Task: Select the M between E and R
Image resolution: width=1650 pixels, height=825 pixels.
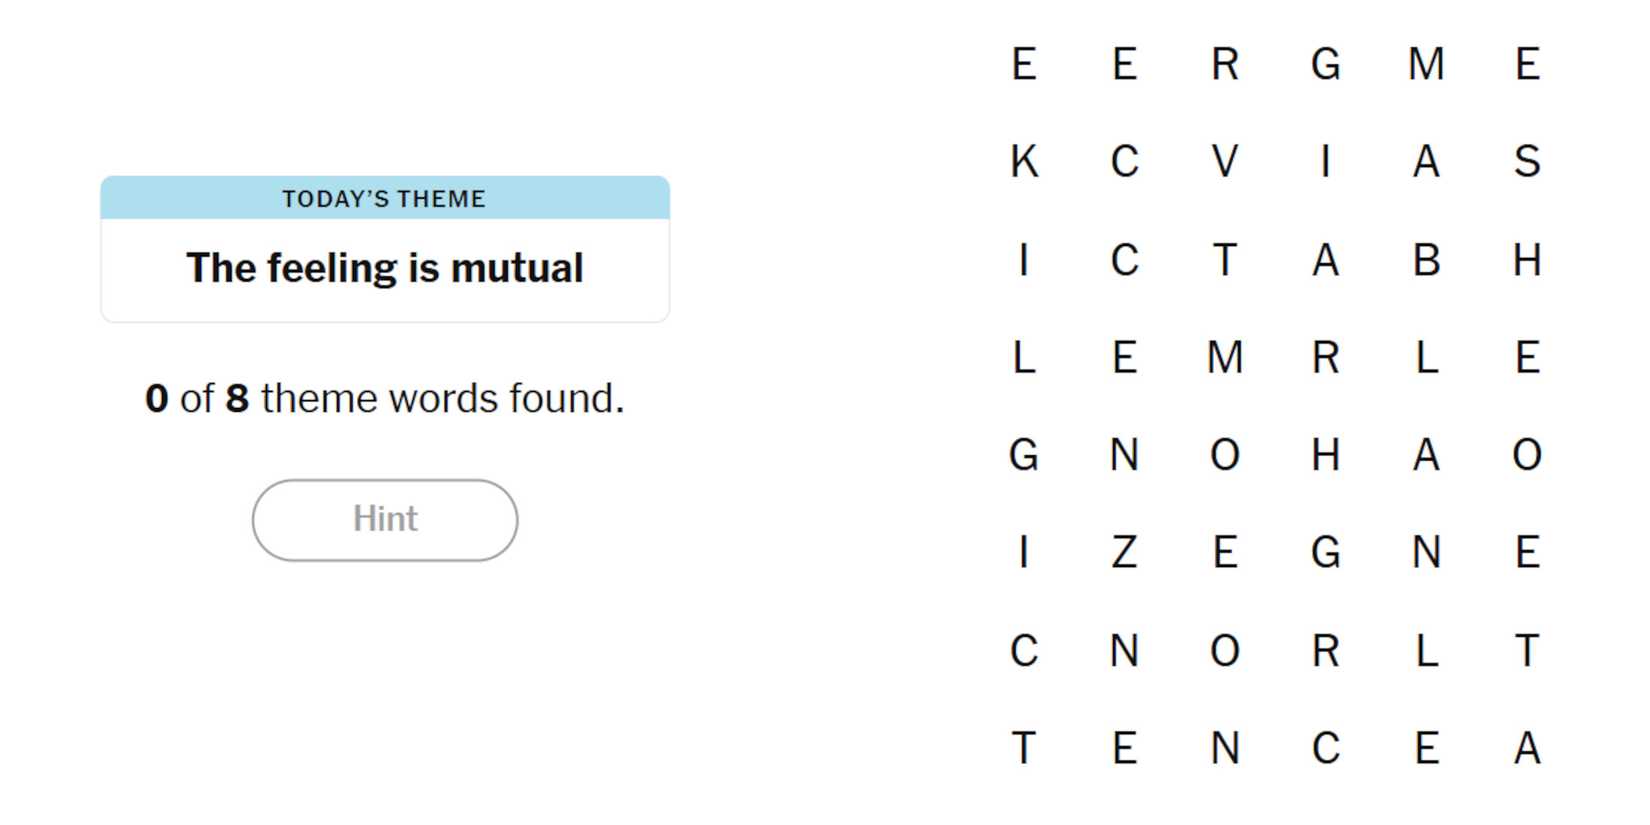Action: coord(1225,357)
